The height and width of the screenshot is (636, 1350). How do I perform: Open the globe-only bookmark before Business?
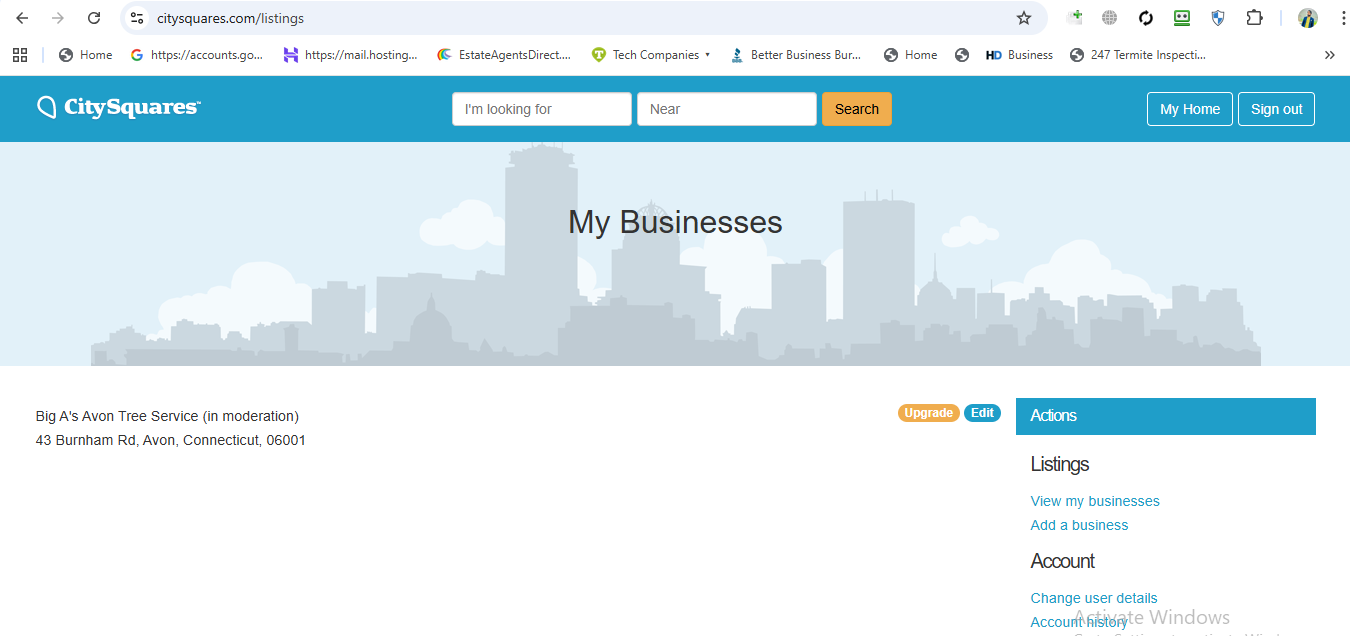click(x=962, y=55)
